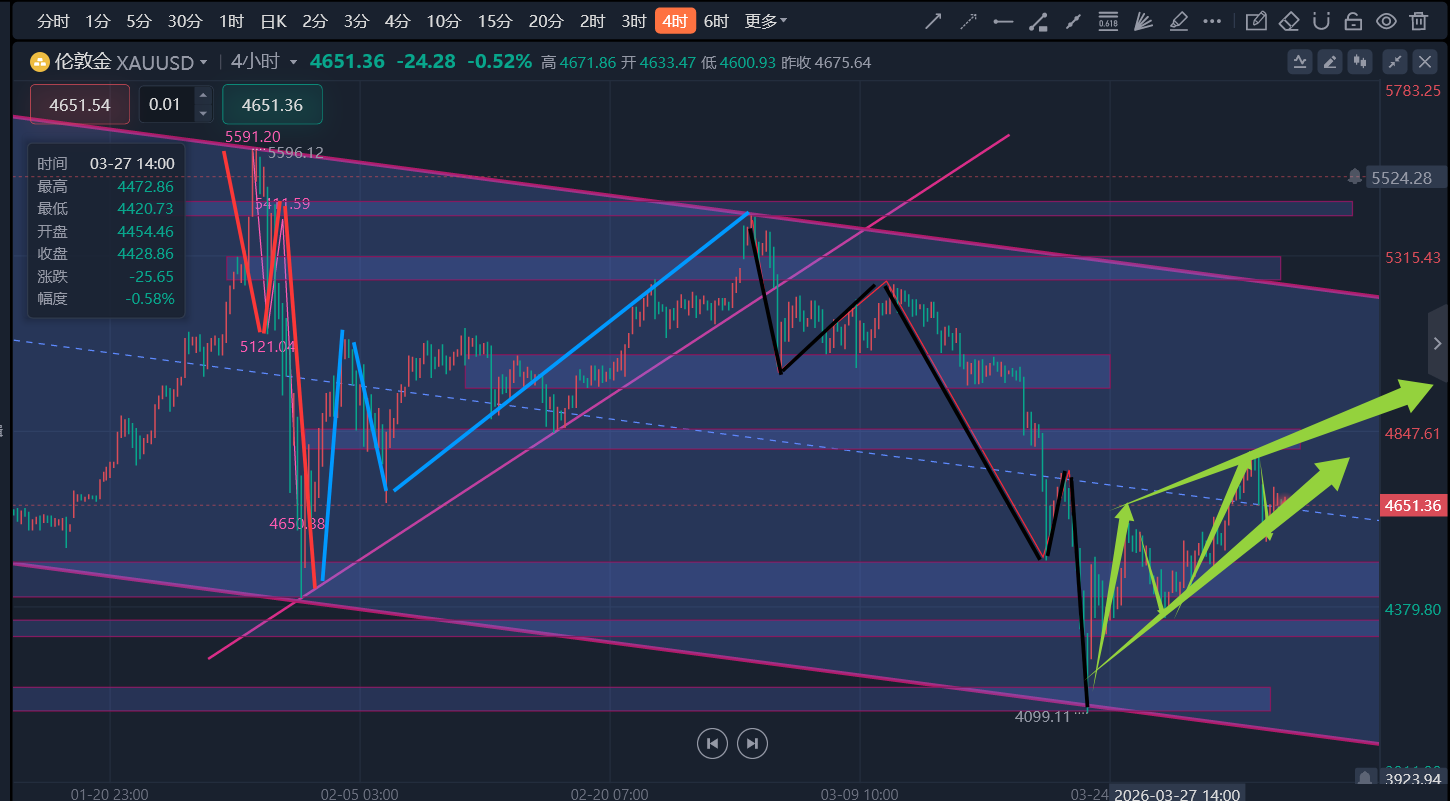
Task: Choose the 0.618 Fibonacci retracement tool
Action: 1108,21
